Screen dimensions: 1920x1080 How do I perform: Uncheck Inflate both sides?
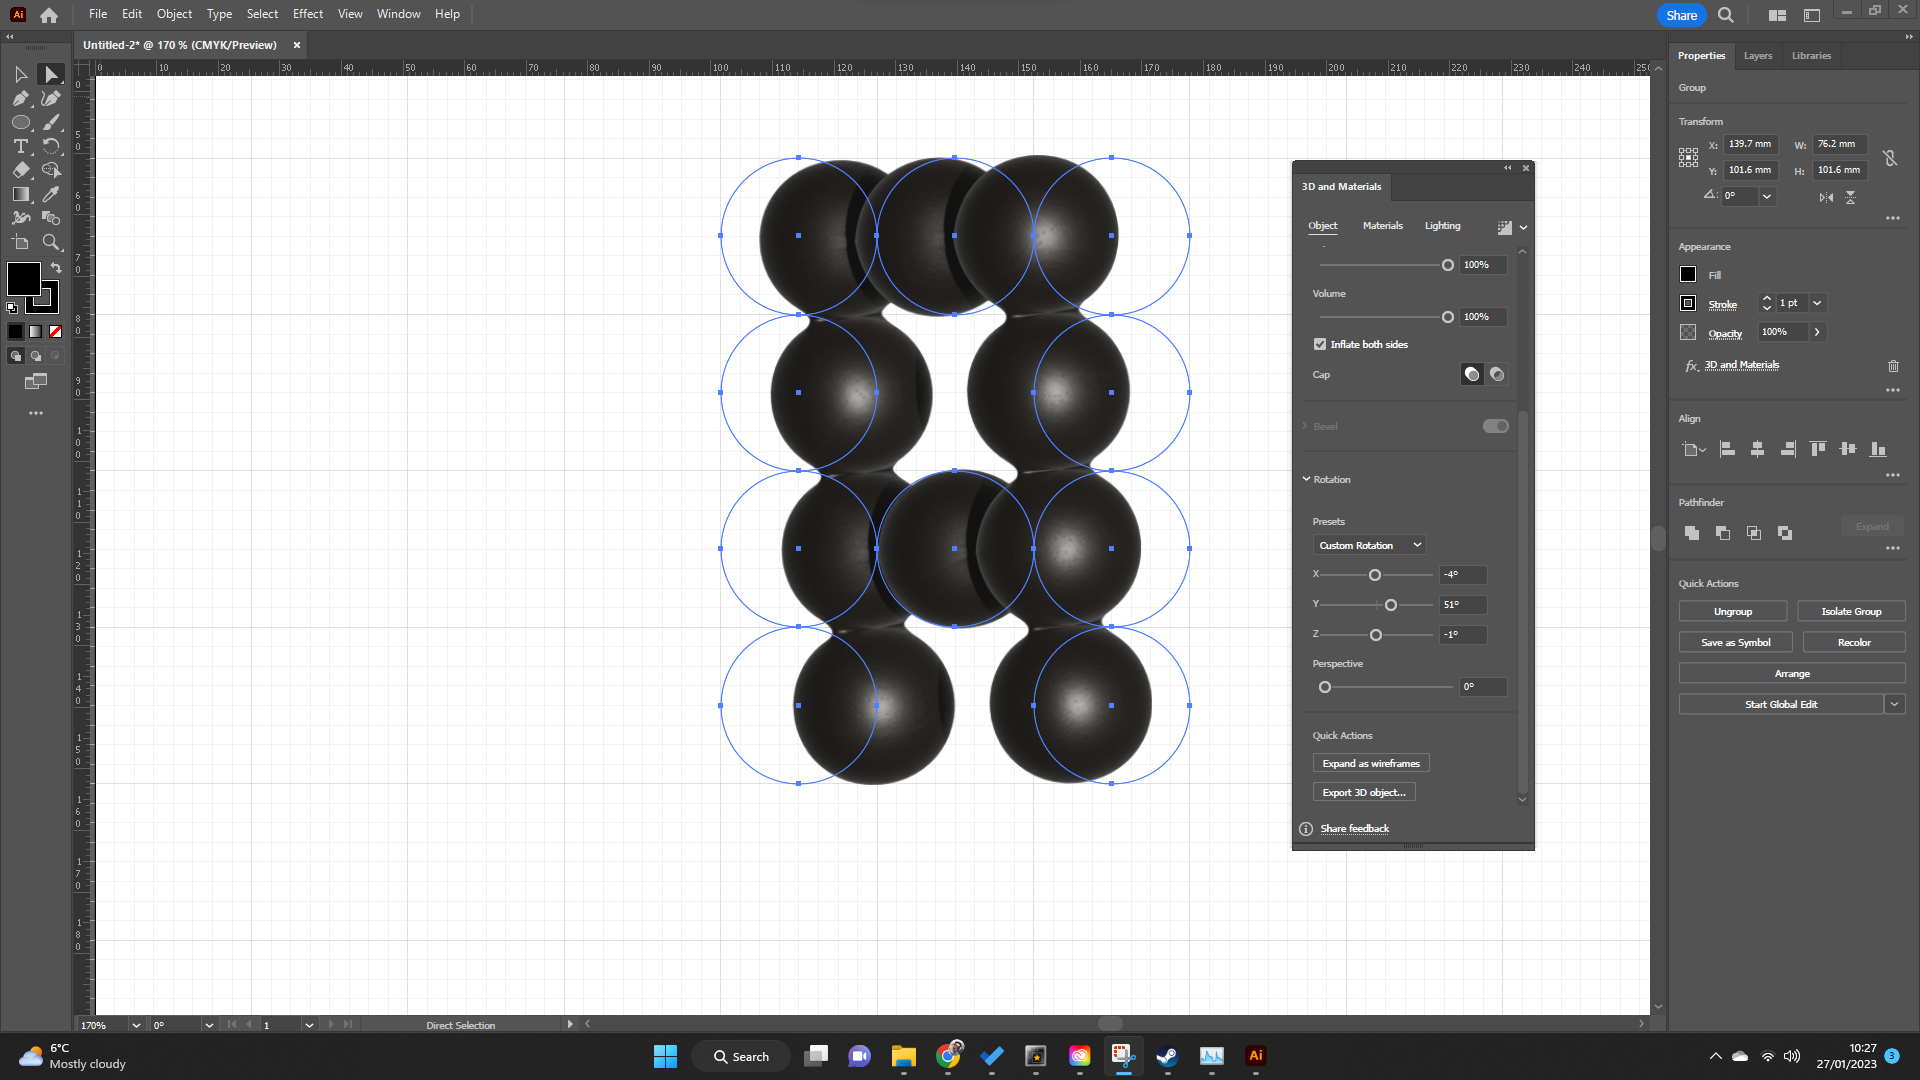[x=1320, y=343]
